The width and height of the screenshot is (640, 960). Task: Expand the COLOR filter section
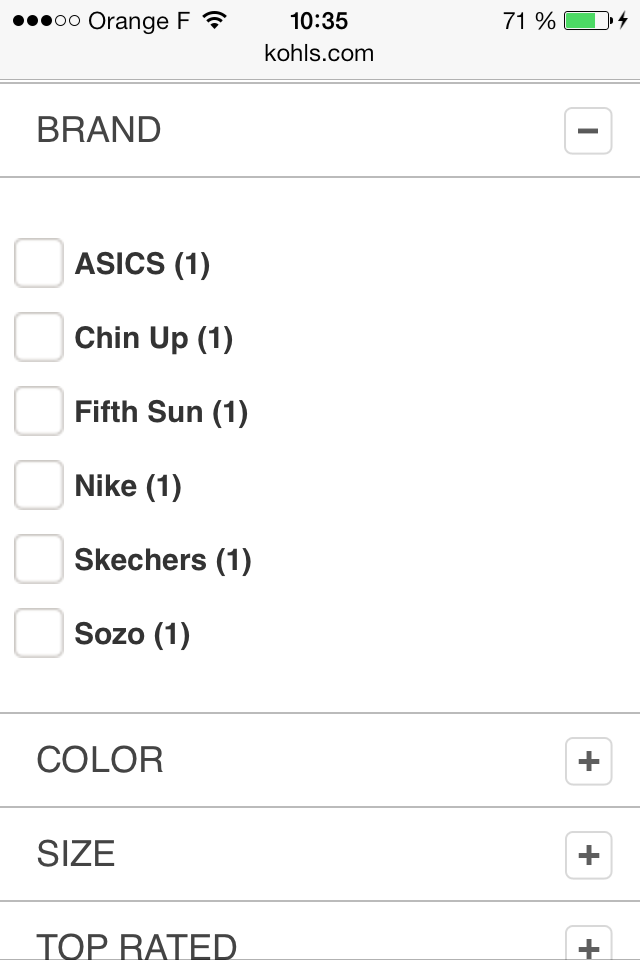[587, 761]
